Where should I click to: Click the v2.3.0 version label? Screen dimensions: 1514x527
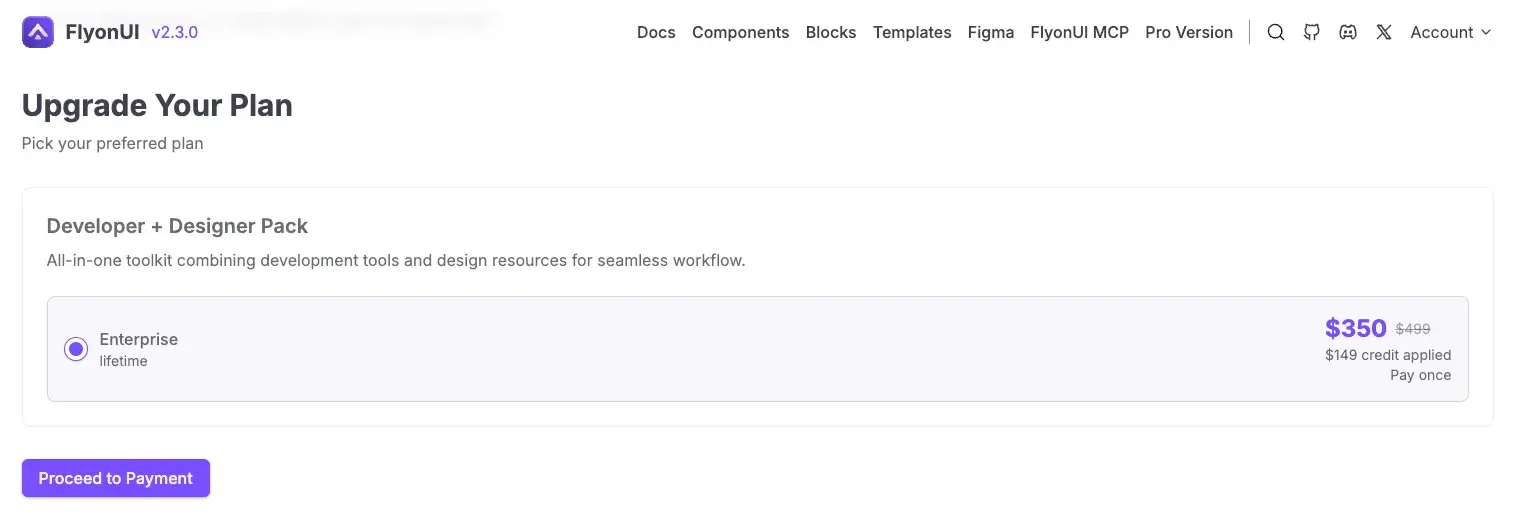click(x=175, y=32)
